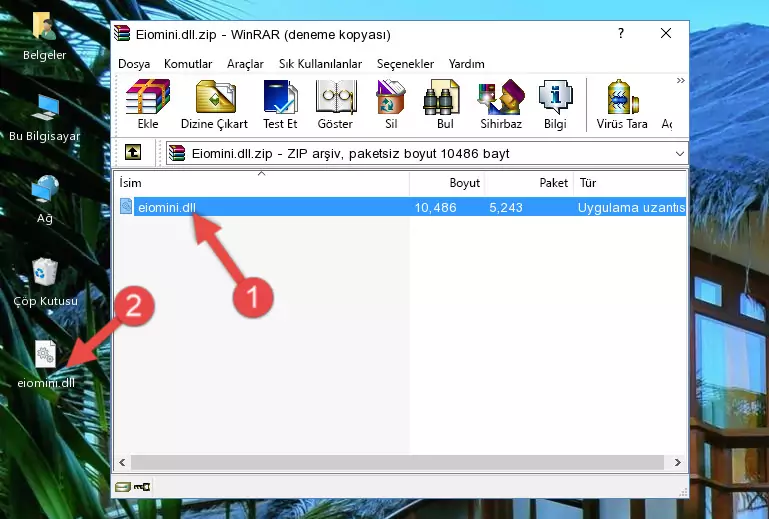Click the horizontal scrollbar track
Screen dimensions: 769x519
coord(397,462)
